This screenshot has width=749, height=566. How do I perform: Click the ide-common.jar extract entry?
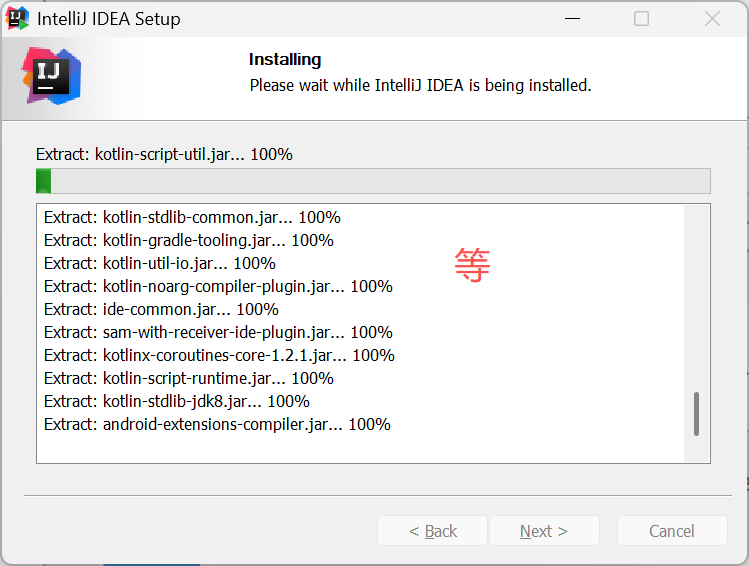(161, 309)
